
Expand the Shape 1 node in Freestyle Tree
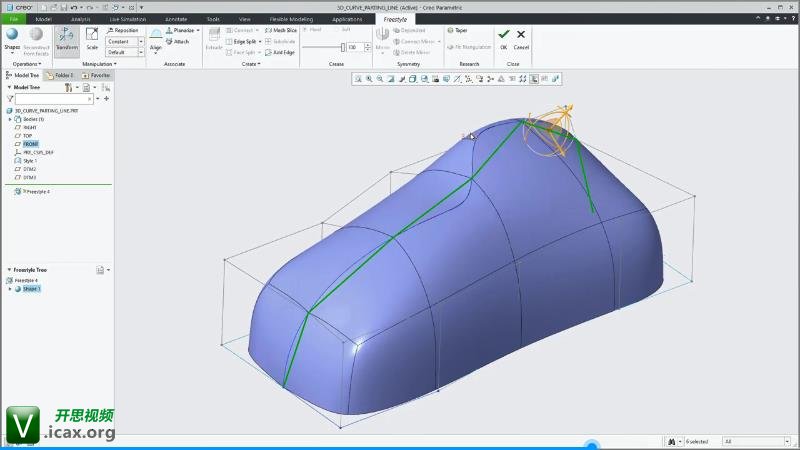[10, 289]
